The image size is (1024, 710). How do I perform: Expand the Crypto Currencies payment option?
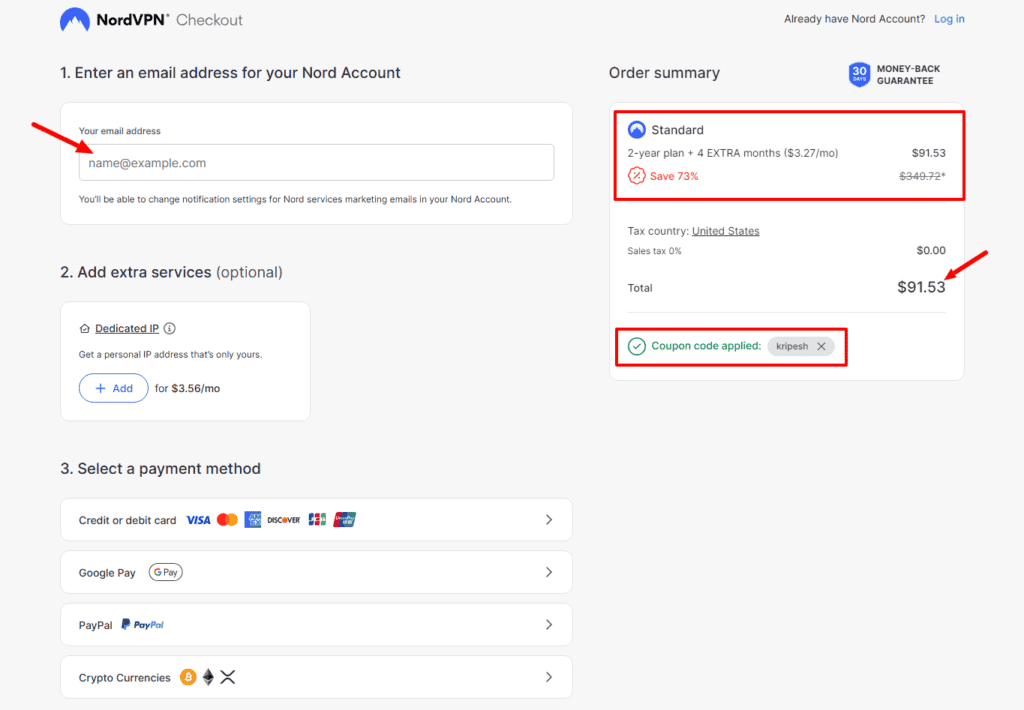[x=548, y=677]
